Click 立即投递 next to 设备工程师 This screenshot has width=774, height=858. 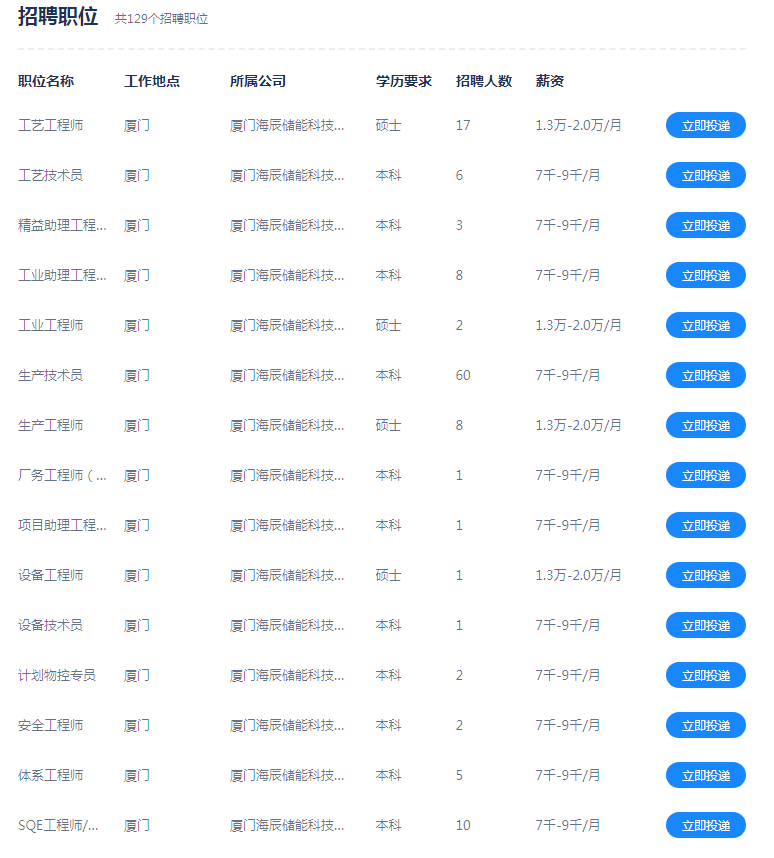pyautogui.click(x=705, y=575)
